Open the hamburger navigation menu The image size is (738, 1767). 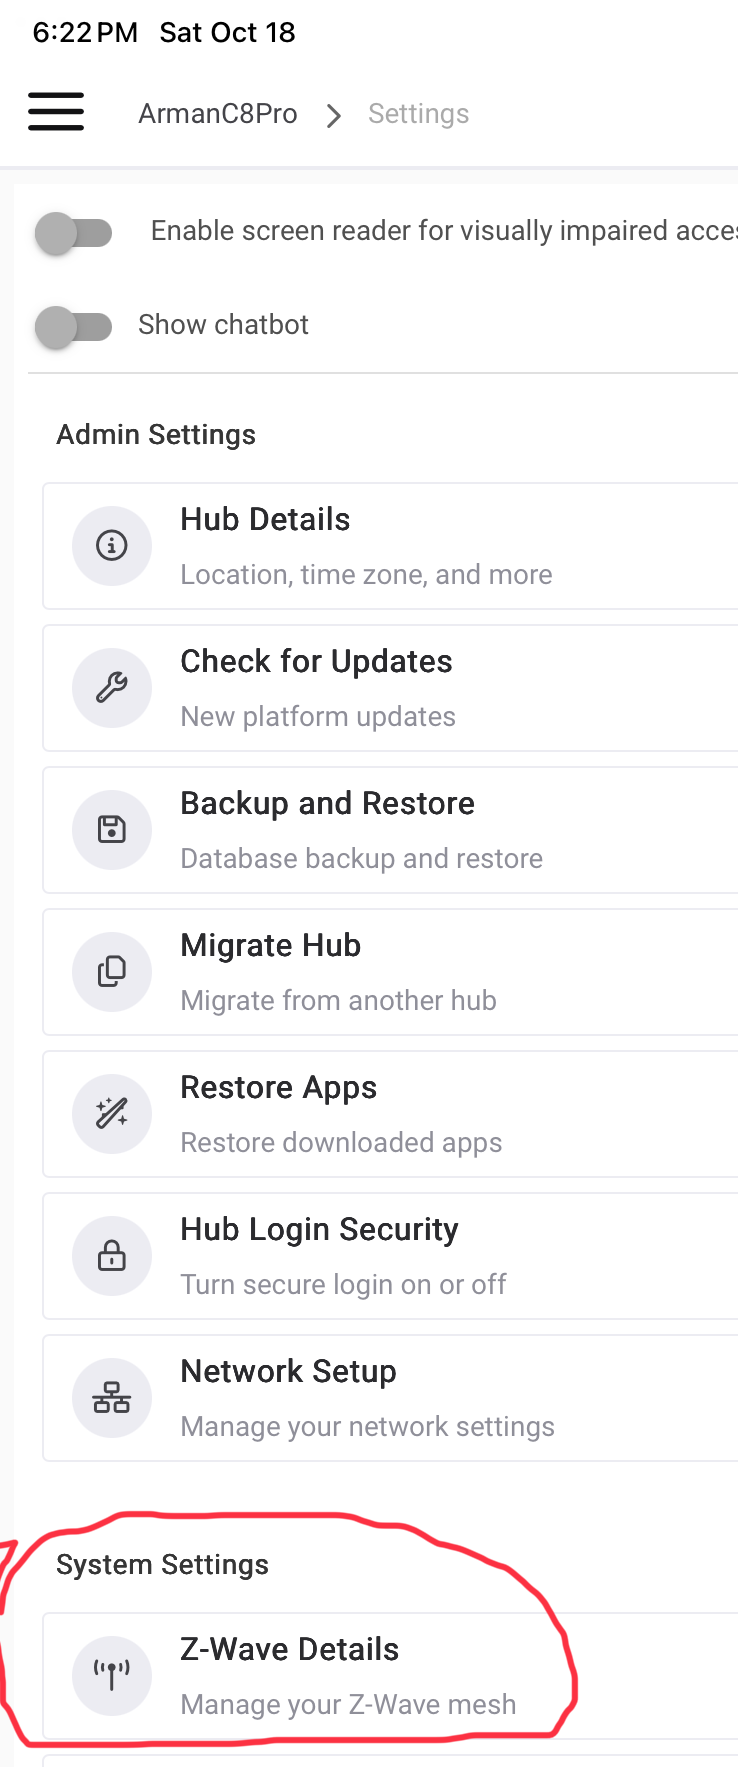coord(56,112)
